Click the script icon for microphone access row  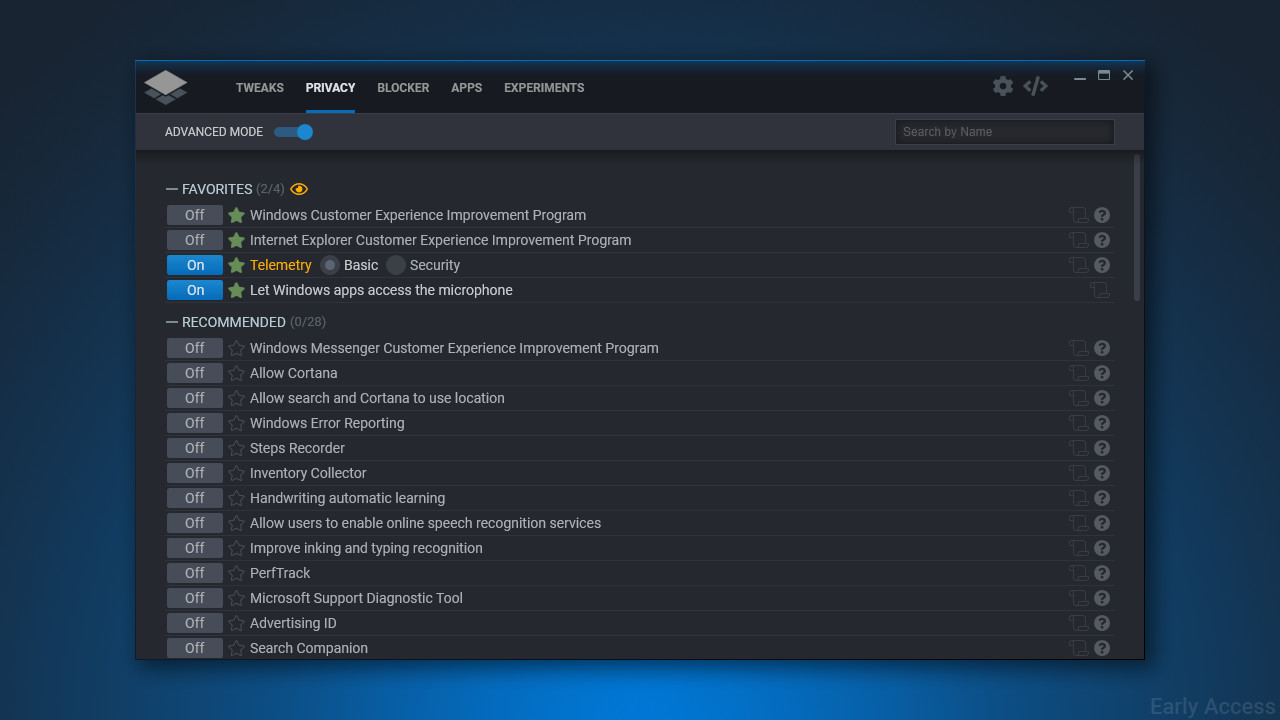tap(1099, 290)
